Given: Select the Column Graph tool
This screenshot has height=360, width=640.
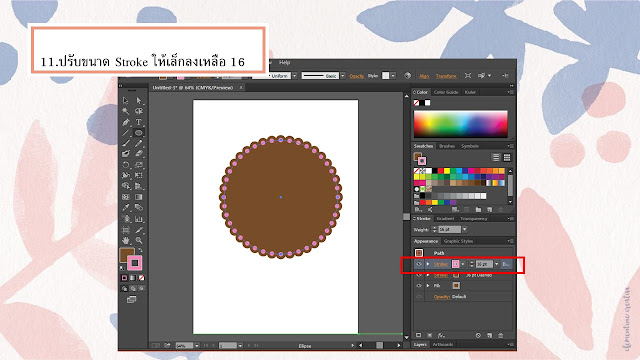Looking at the screenshot, I should click(139, 219).
